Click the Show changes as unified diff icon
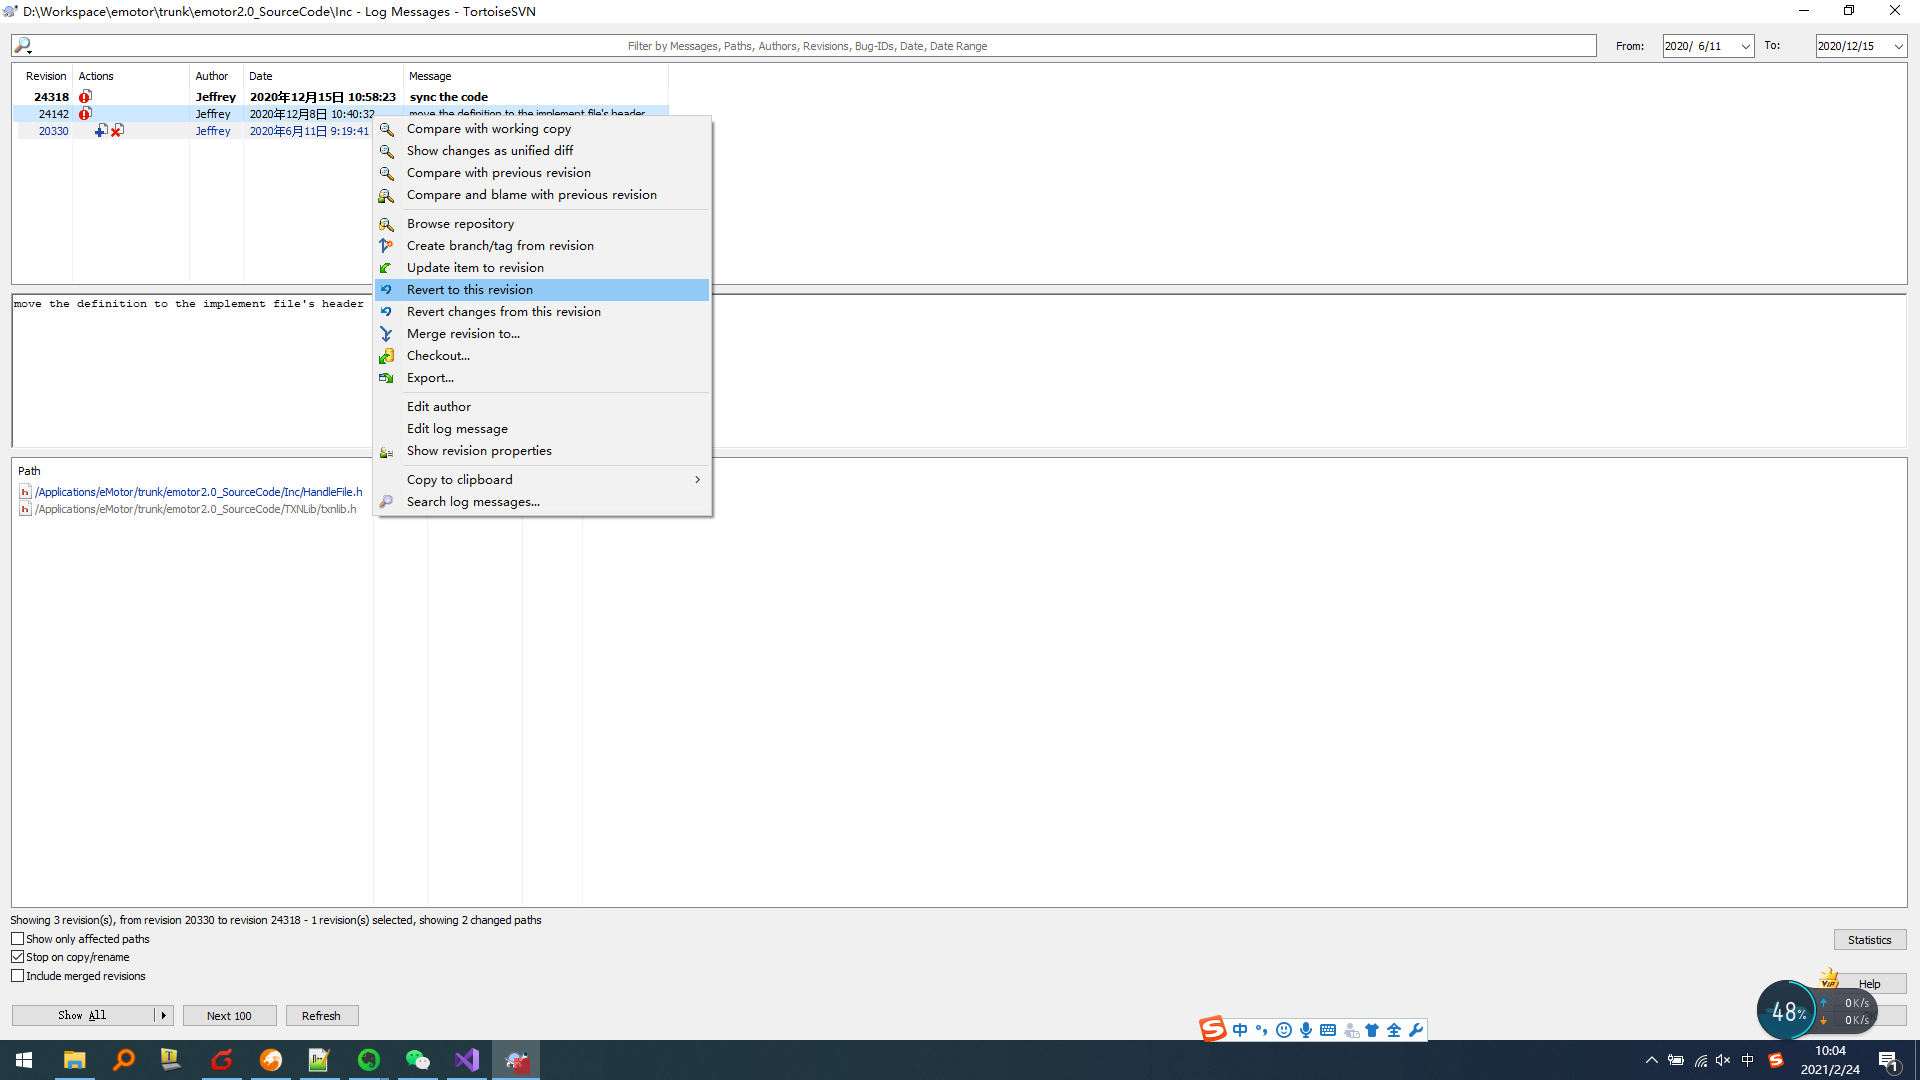The image size is (1920, 1080). coord(386,150)
